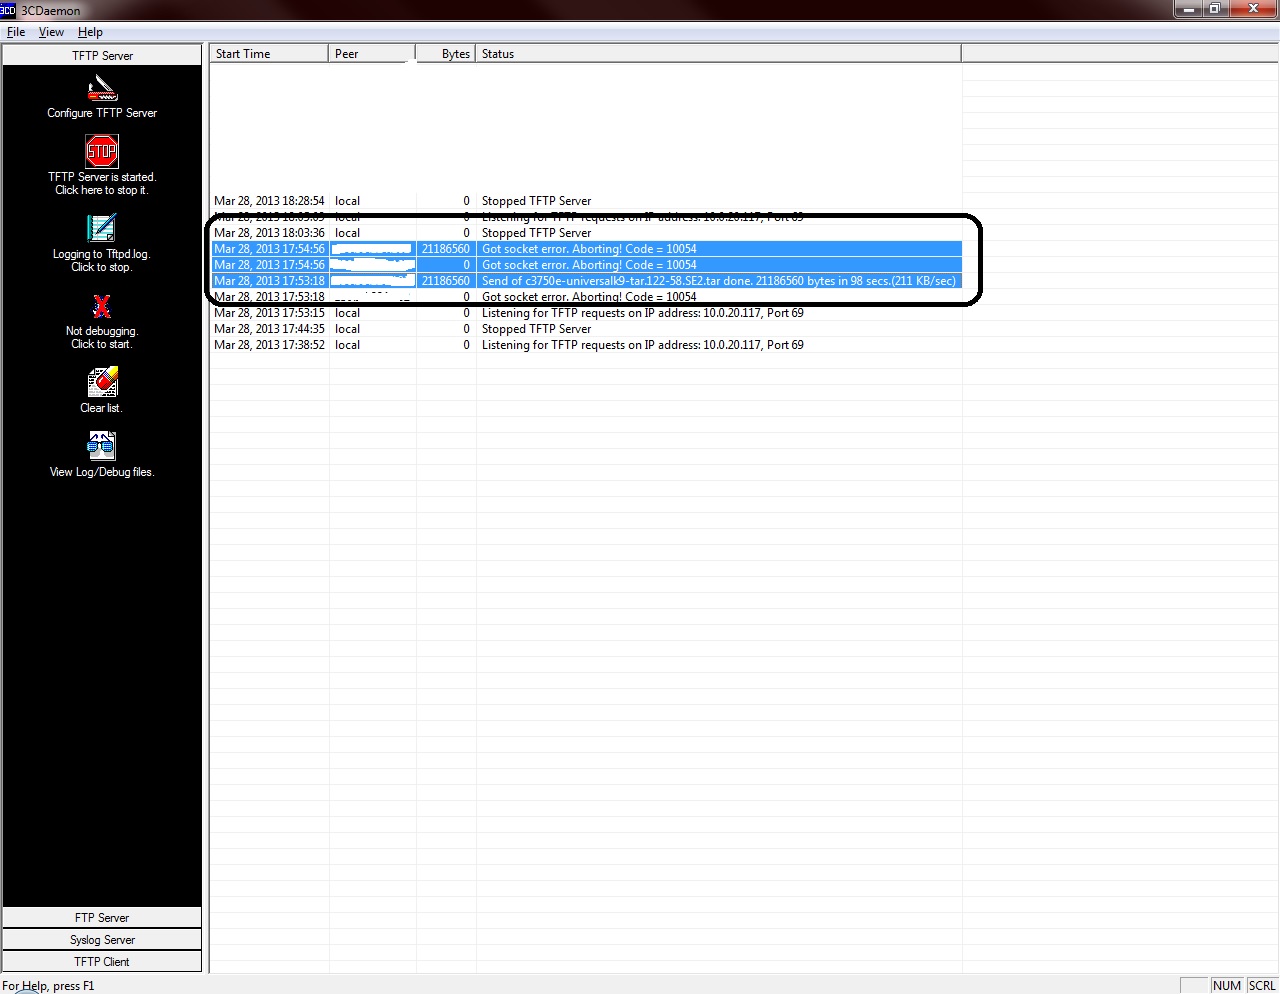Viewport: 1280px width, 994px height.
Task: Click the 3CDaemon title bar app icon
Action: (x=8, y=10)
